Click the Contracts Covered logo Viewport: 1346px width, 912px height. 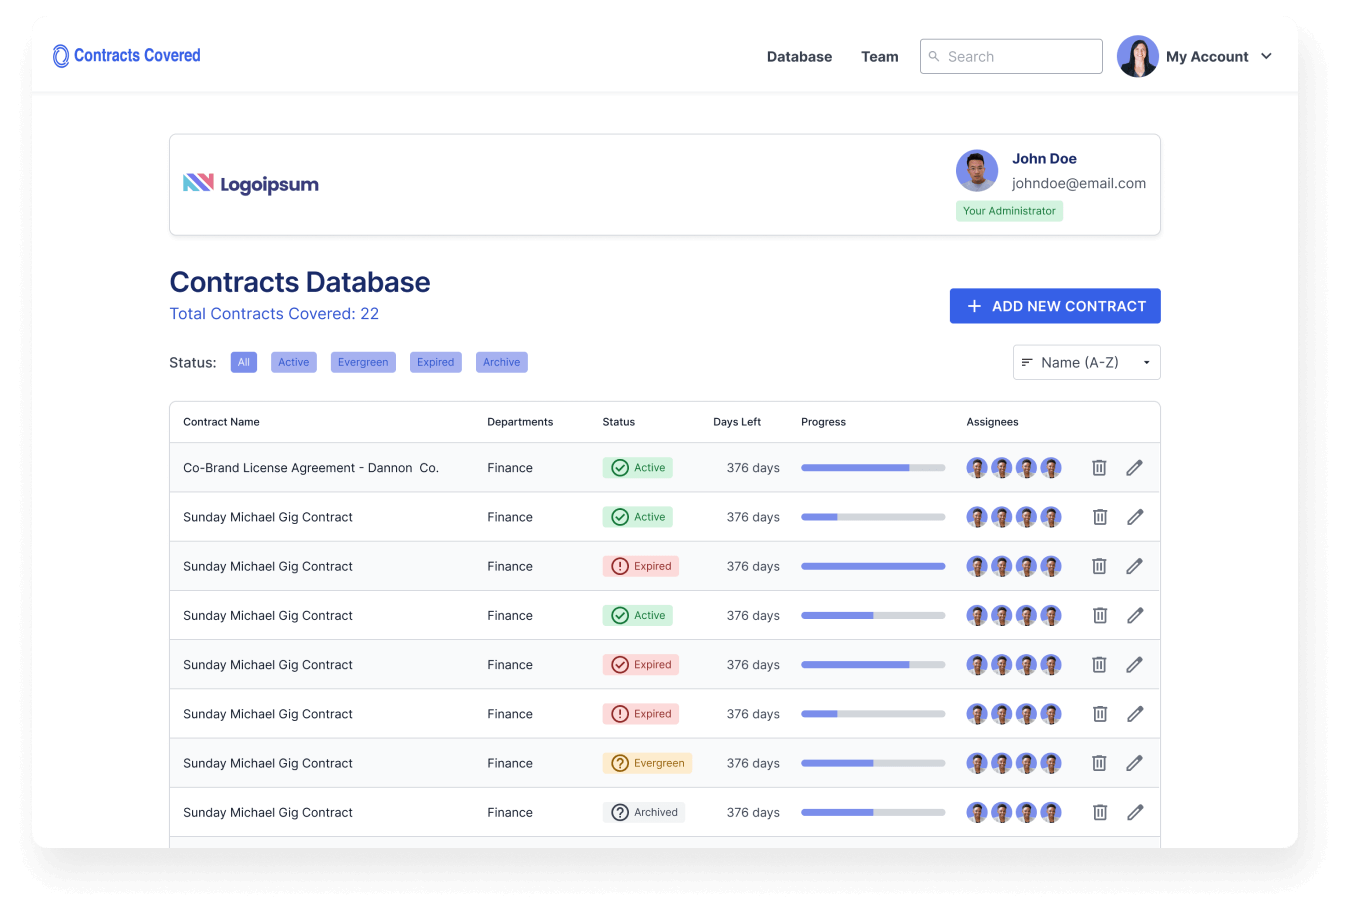click(127, 56)
